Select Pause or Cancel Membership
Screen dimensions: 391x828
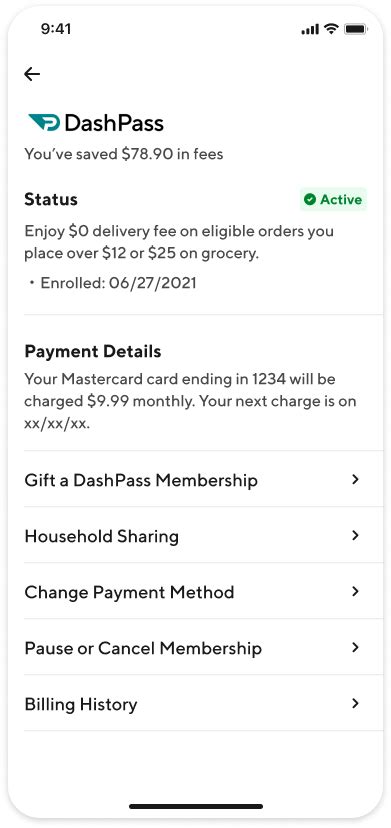tap(203, 647)
